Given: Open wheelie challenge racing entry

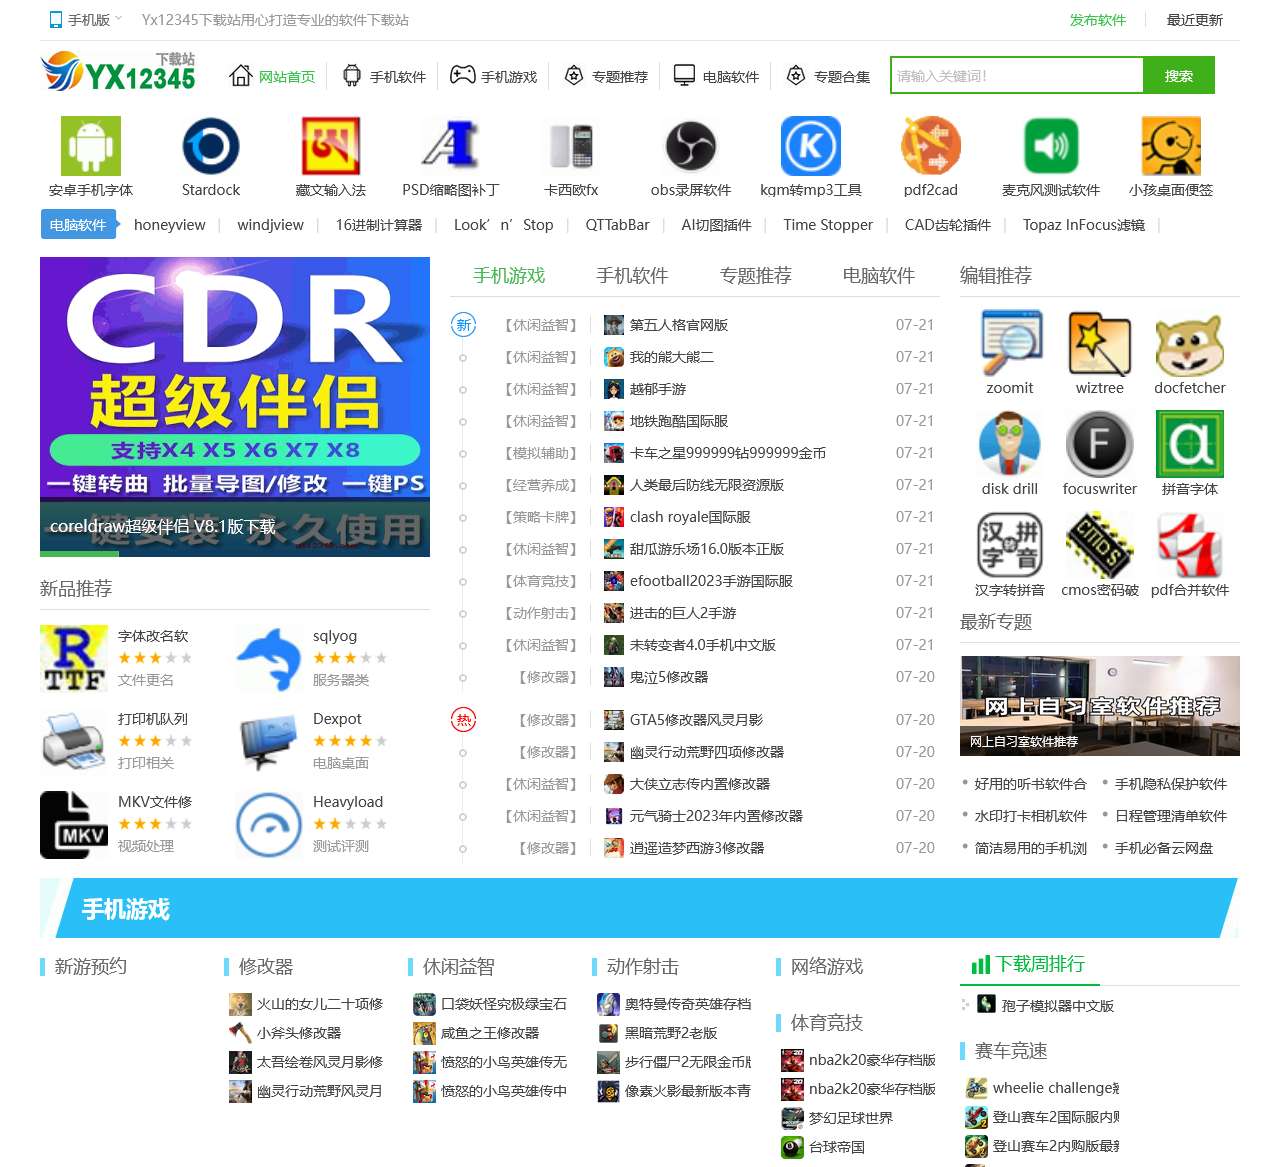Looking at the screenshot, I should (x=1056, y=1088).
